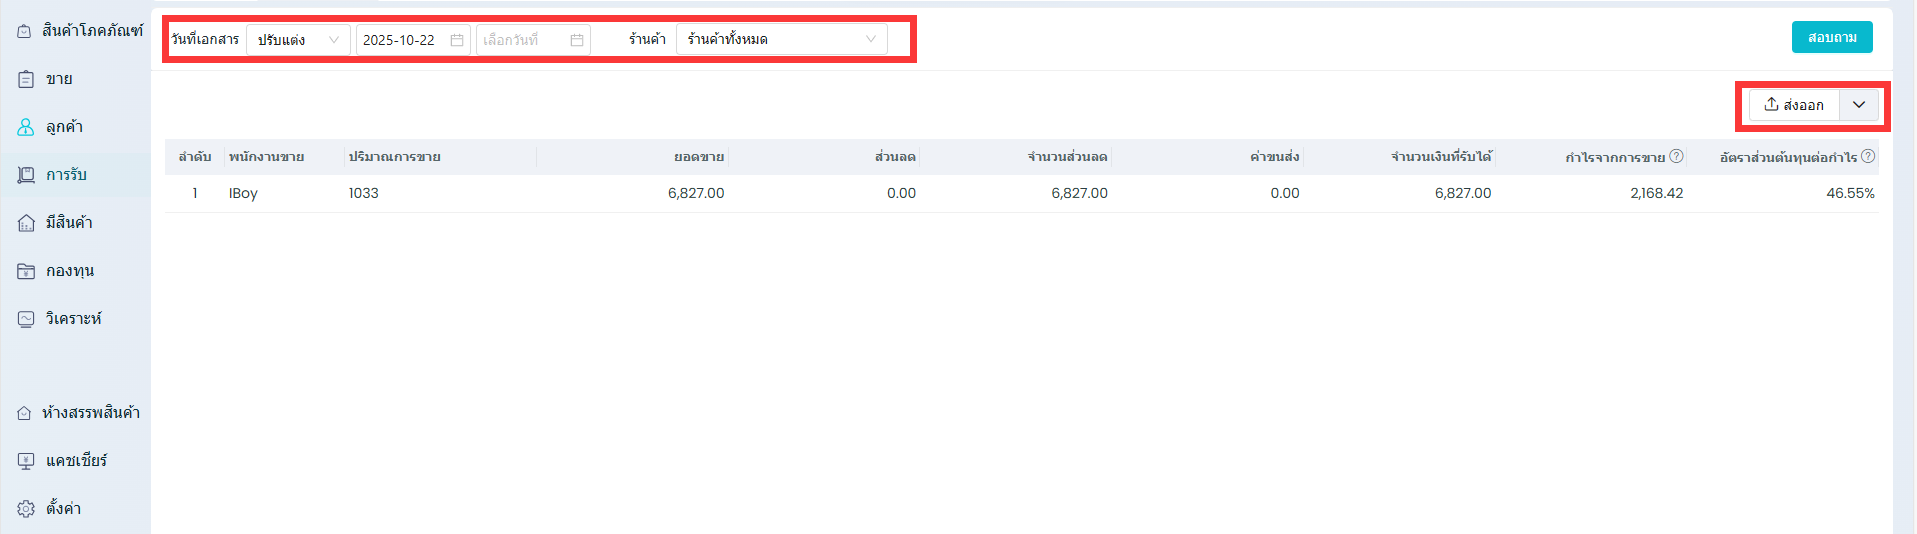The height and width of the screenshot is (534, 1917).
Task: Click the สินค้าโภคภัณฑ์ sidebar icon
Action: tap(24, 31)
